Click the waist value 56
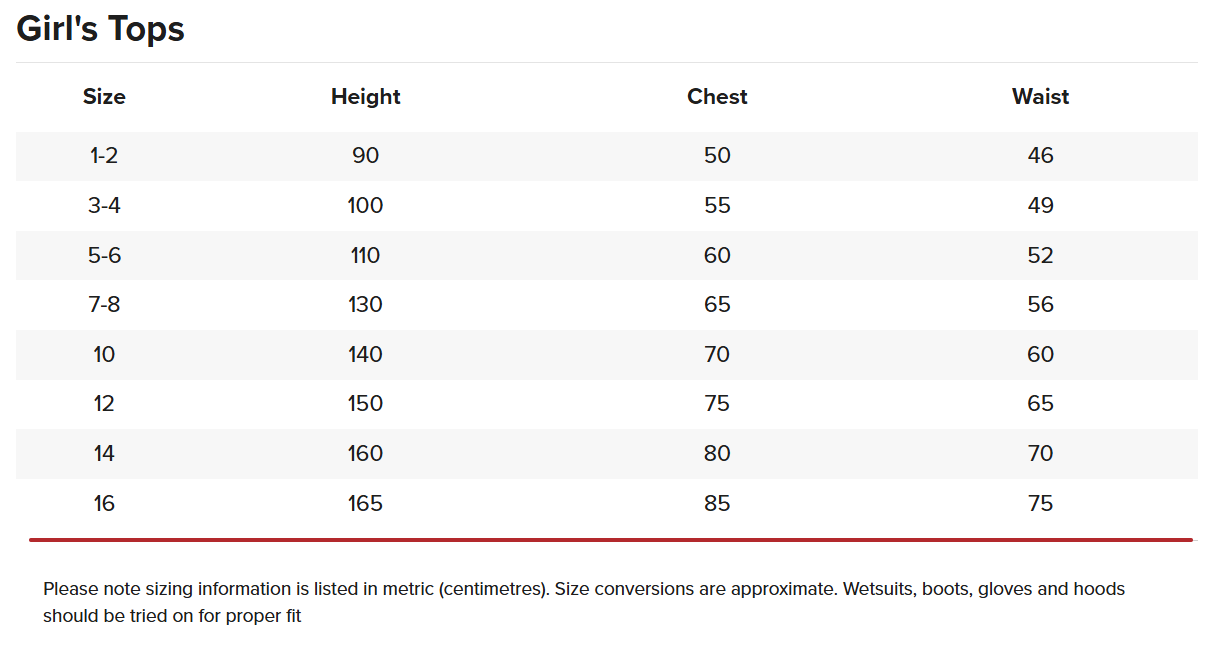1225x648 pixels. (x=1040, y=305)
